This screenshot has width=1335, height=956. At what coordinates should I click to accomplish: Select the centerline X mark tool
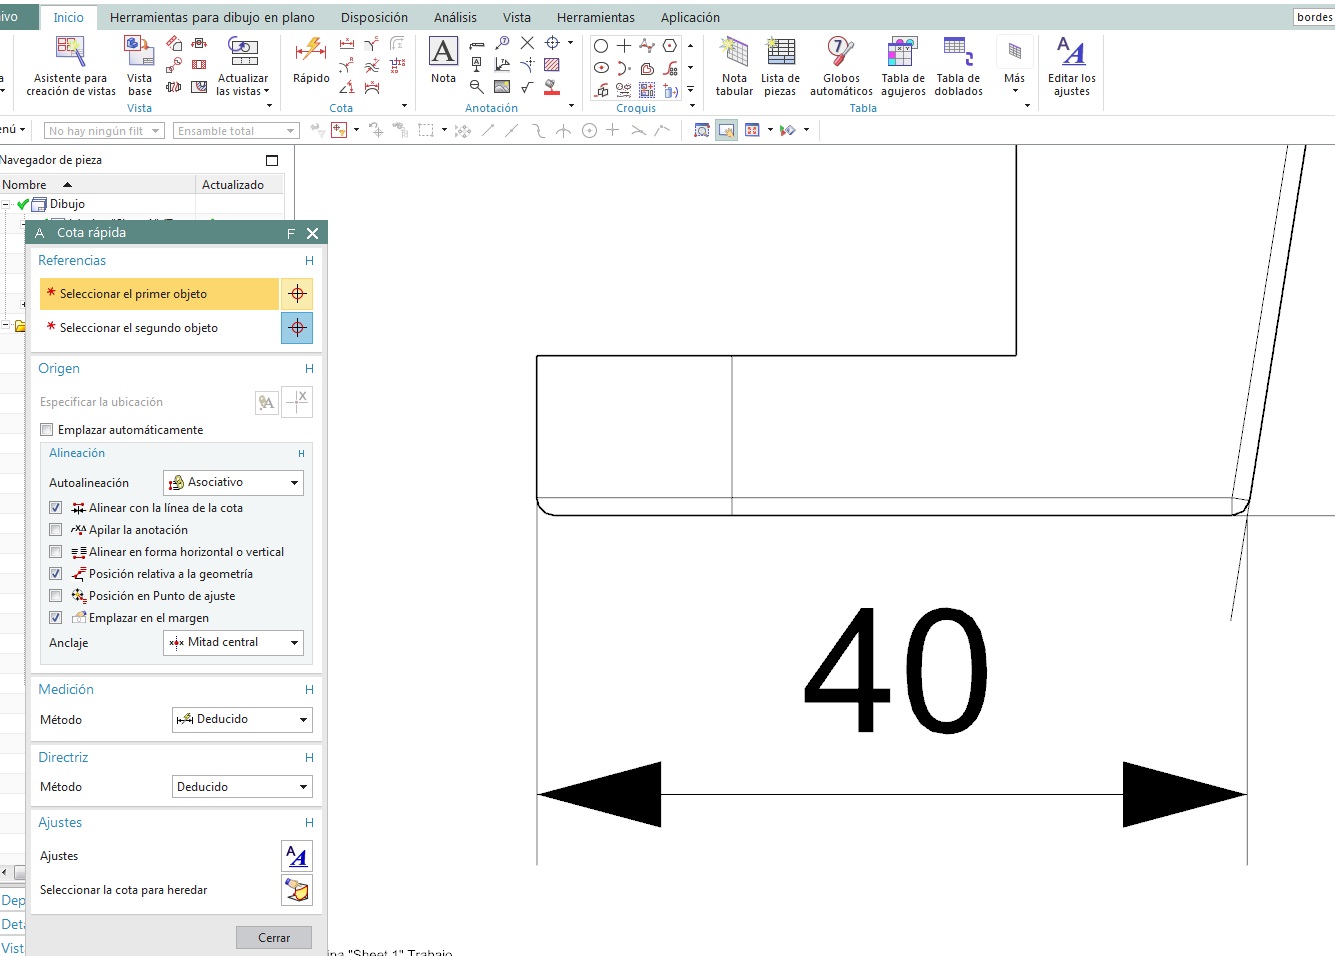click(x=527, y=43)
